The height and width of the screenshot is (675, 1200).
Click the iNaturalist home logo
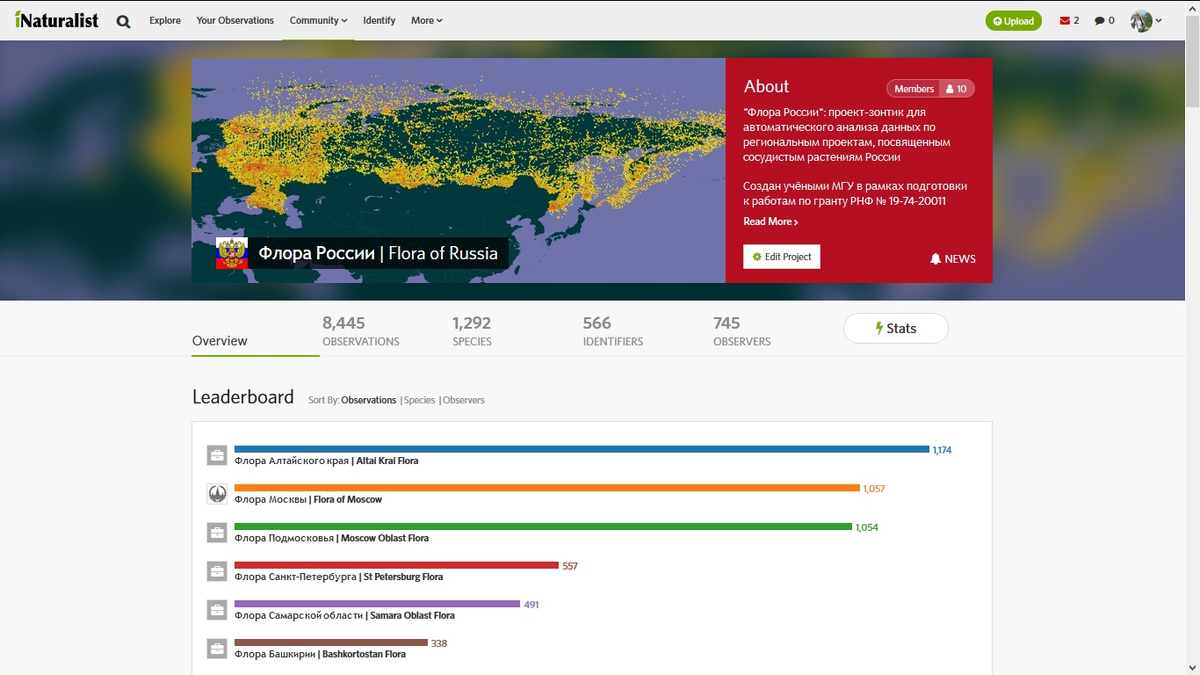pos(56,20)
